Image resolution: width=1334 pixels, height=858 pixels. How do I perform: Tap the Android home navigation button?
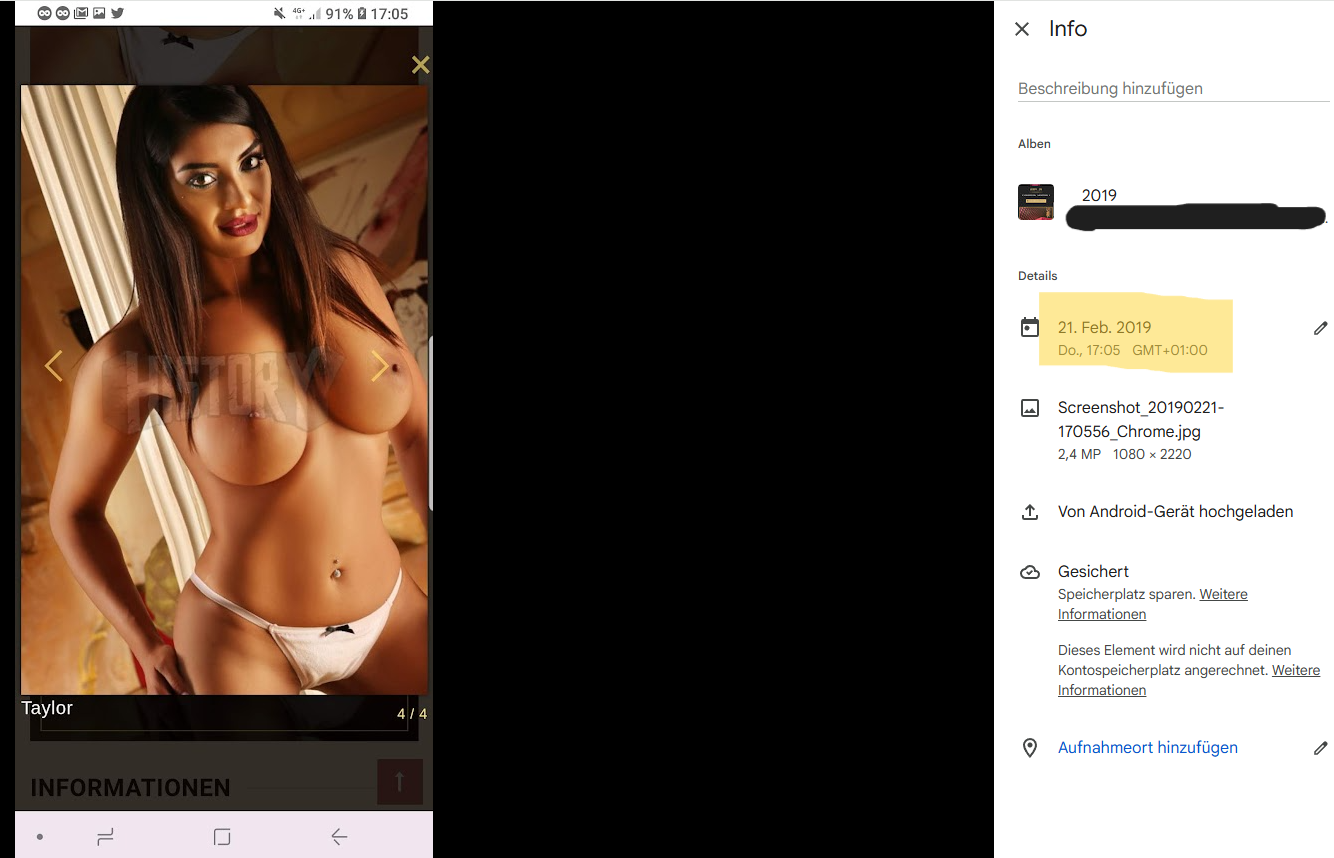pyautogui.click(x=222, y=837)
